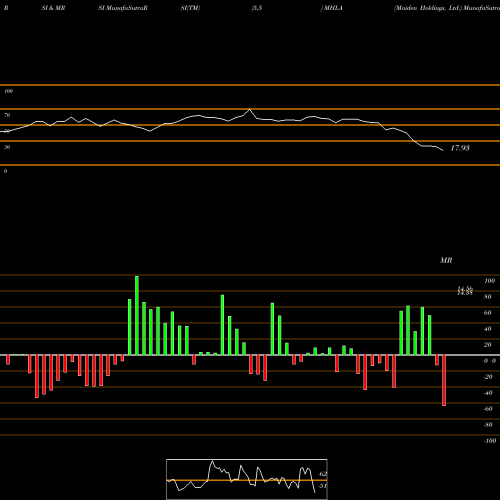Click the highest peak of the RSI line
The height and width of the screenshot is (500, 500).
click(x=249, y=109)
